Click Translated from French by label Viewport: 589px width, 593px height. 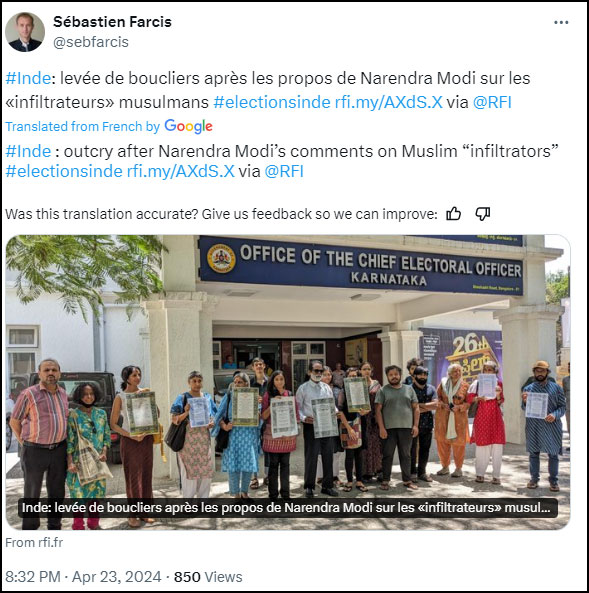click(x=82, y=126)
